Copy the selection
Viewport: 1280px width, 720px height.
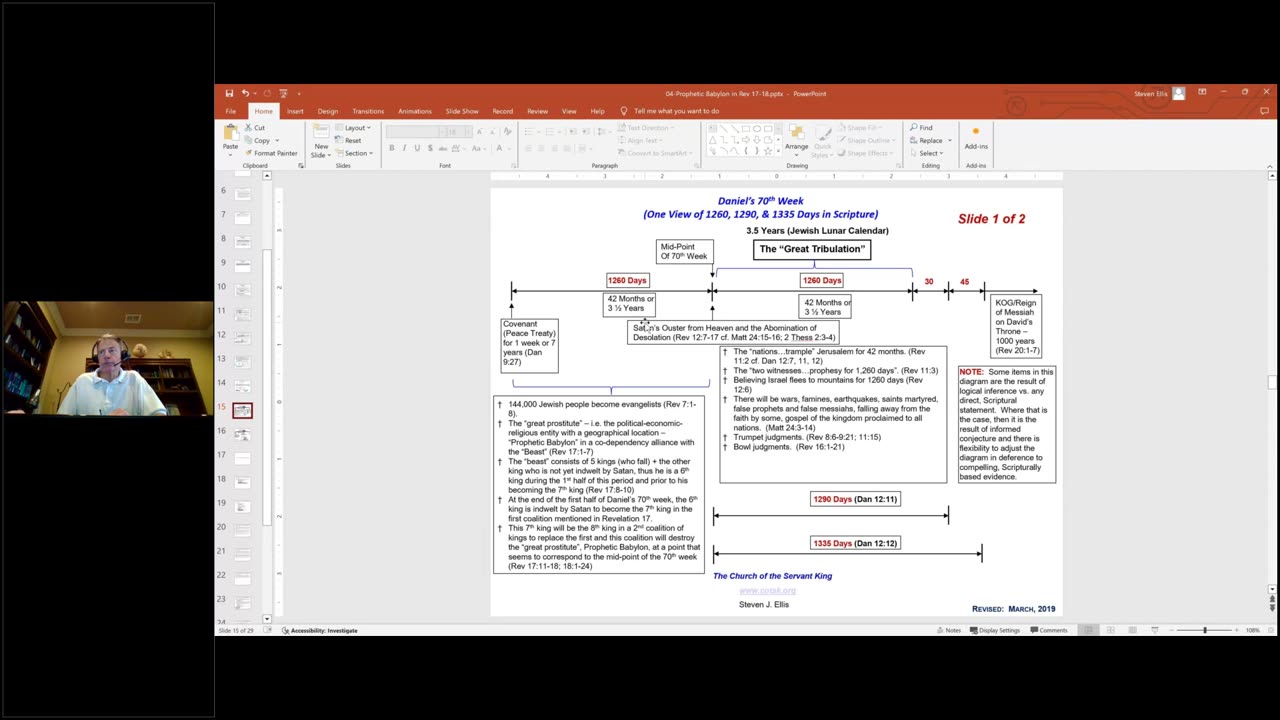(x=255, y=140)
